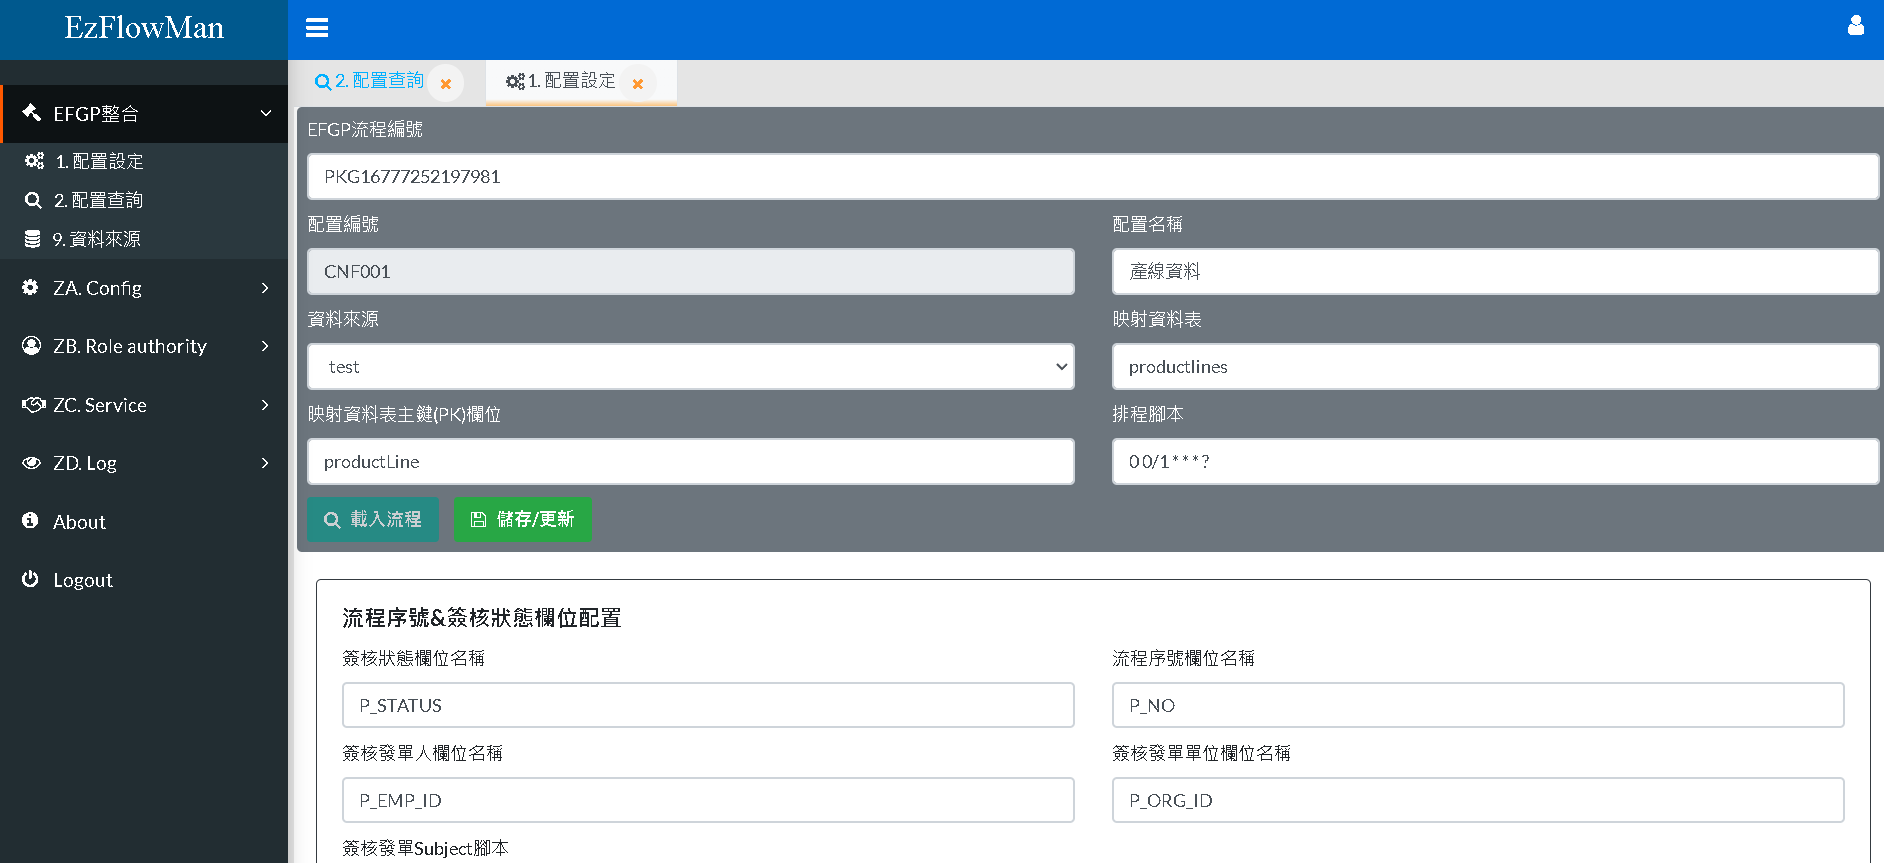The image size is (1885, 863).
Task: Open the ZD. Log menu
Action: pyautogui.click(x=144, y=463)
